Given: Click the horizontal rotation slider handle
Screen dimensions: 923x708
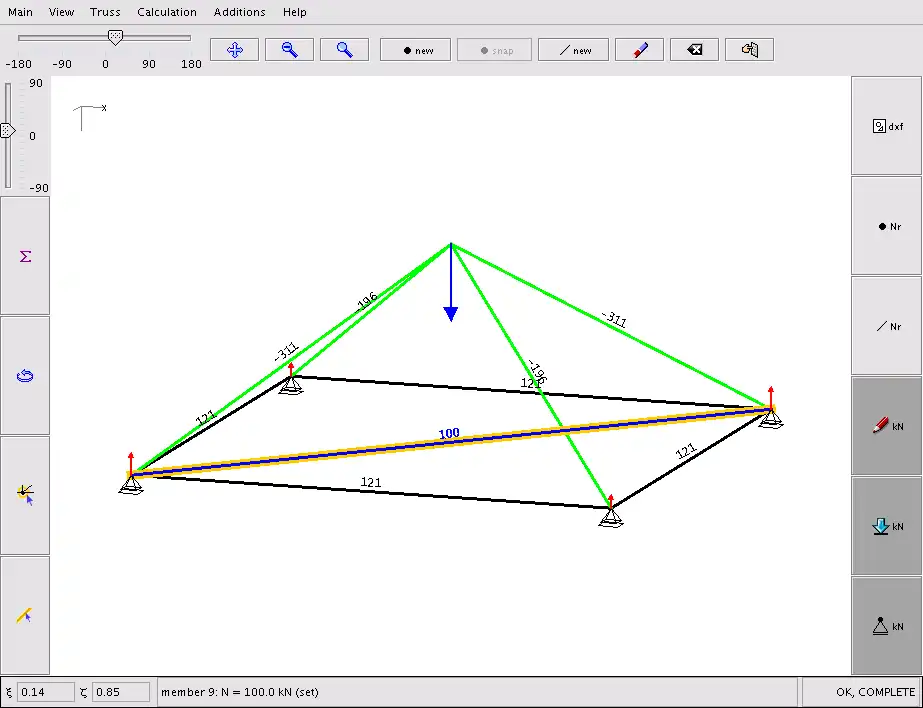Looking at the screenshot, I should pos(115,38).
